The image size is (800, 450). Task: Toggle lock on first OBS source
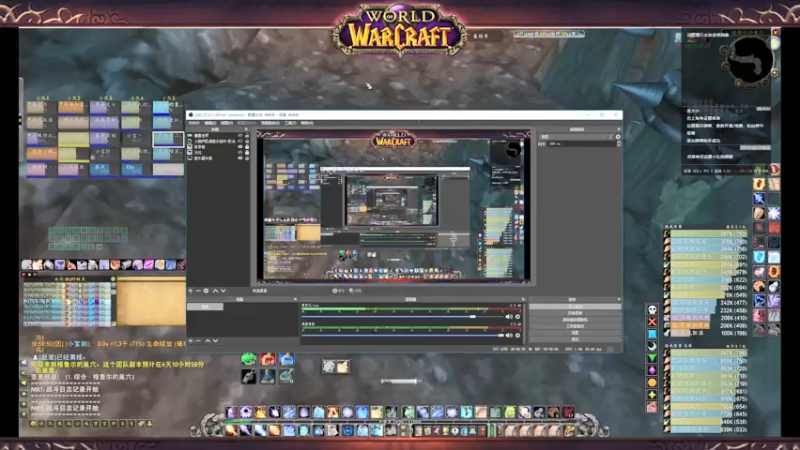click(247, 136)
